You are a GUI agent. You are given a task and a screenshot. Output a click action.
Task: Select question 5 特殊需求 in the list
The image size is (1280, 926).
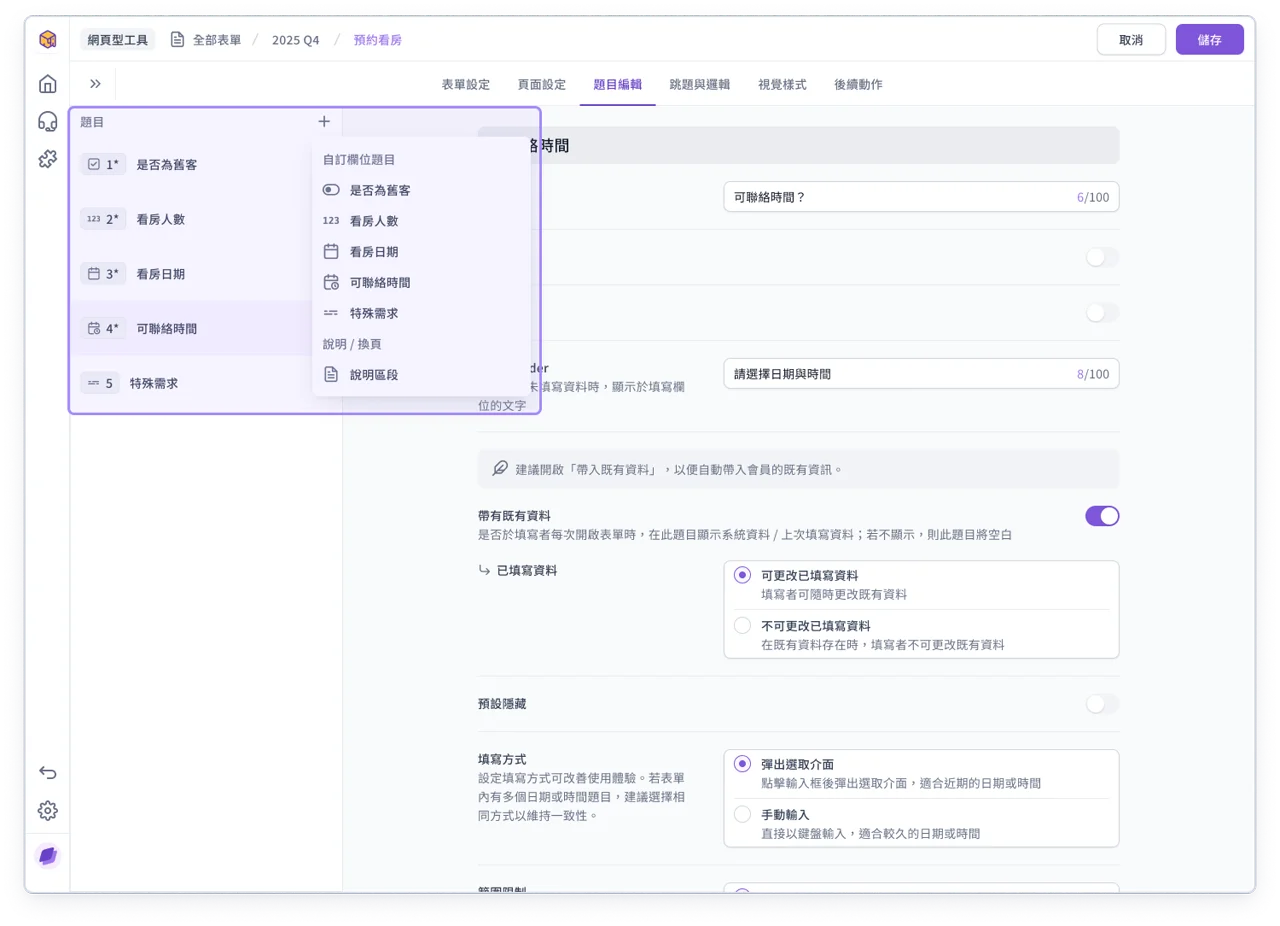coord(205,383)
